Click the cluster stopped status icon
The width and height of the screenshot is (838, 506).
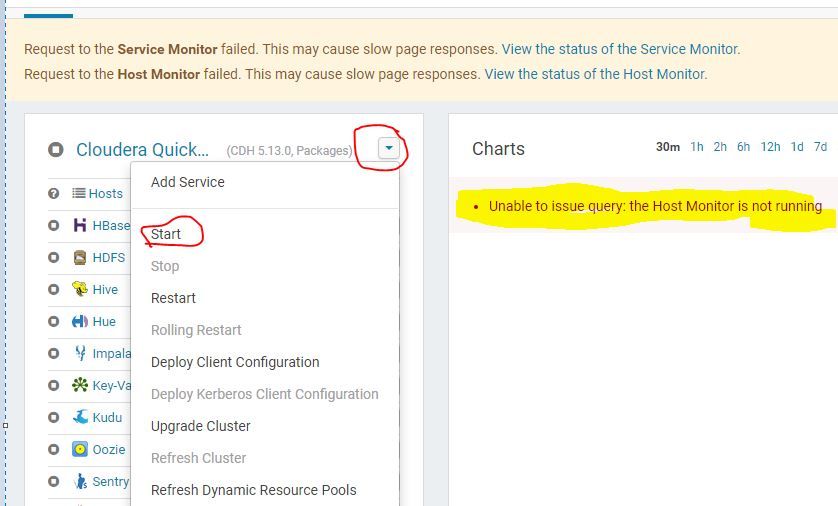[x=56, y=150]
